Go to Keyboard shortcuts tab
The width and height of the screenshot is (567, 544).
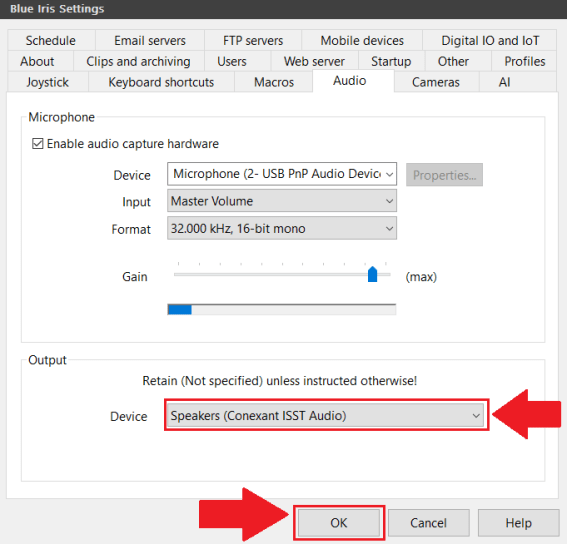[161, 82]
